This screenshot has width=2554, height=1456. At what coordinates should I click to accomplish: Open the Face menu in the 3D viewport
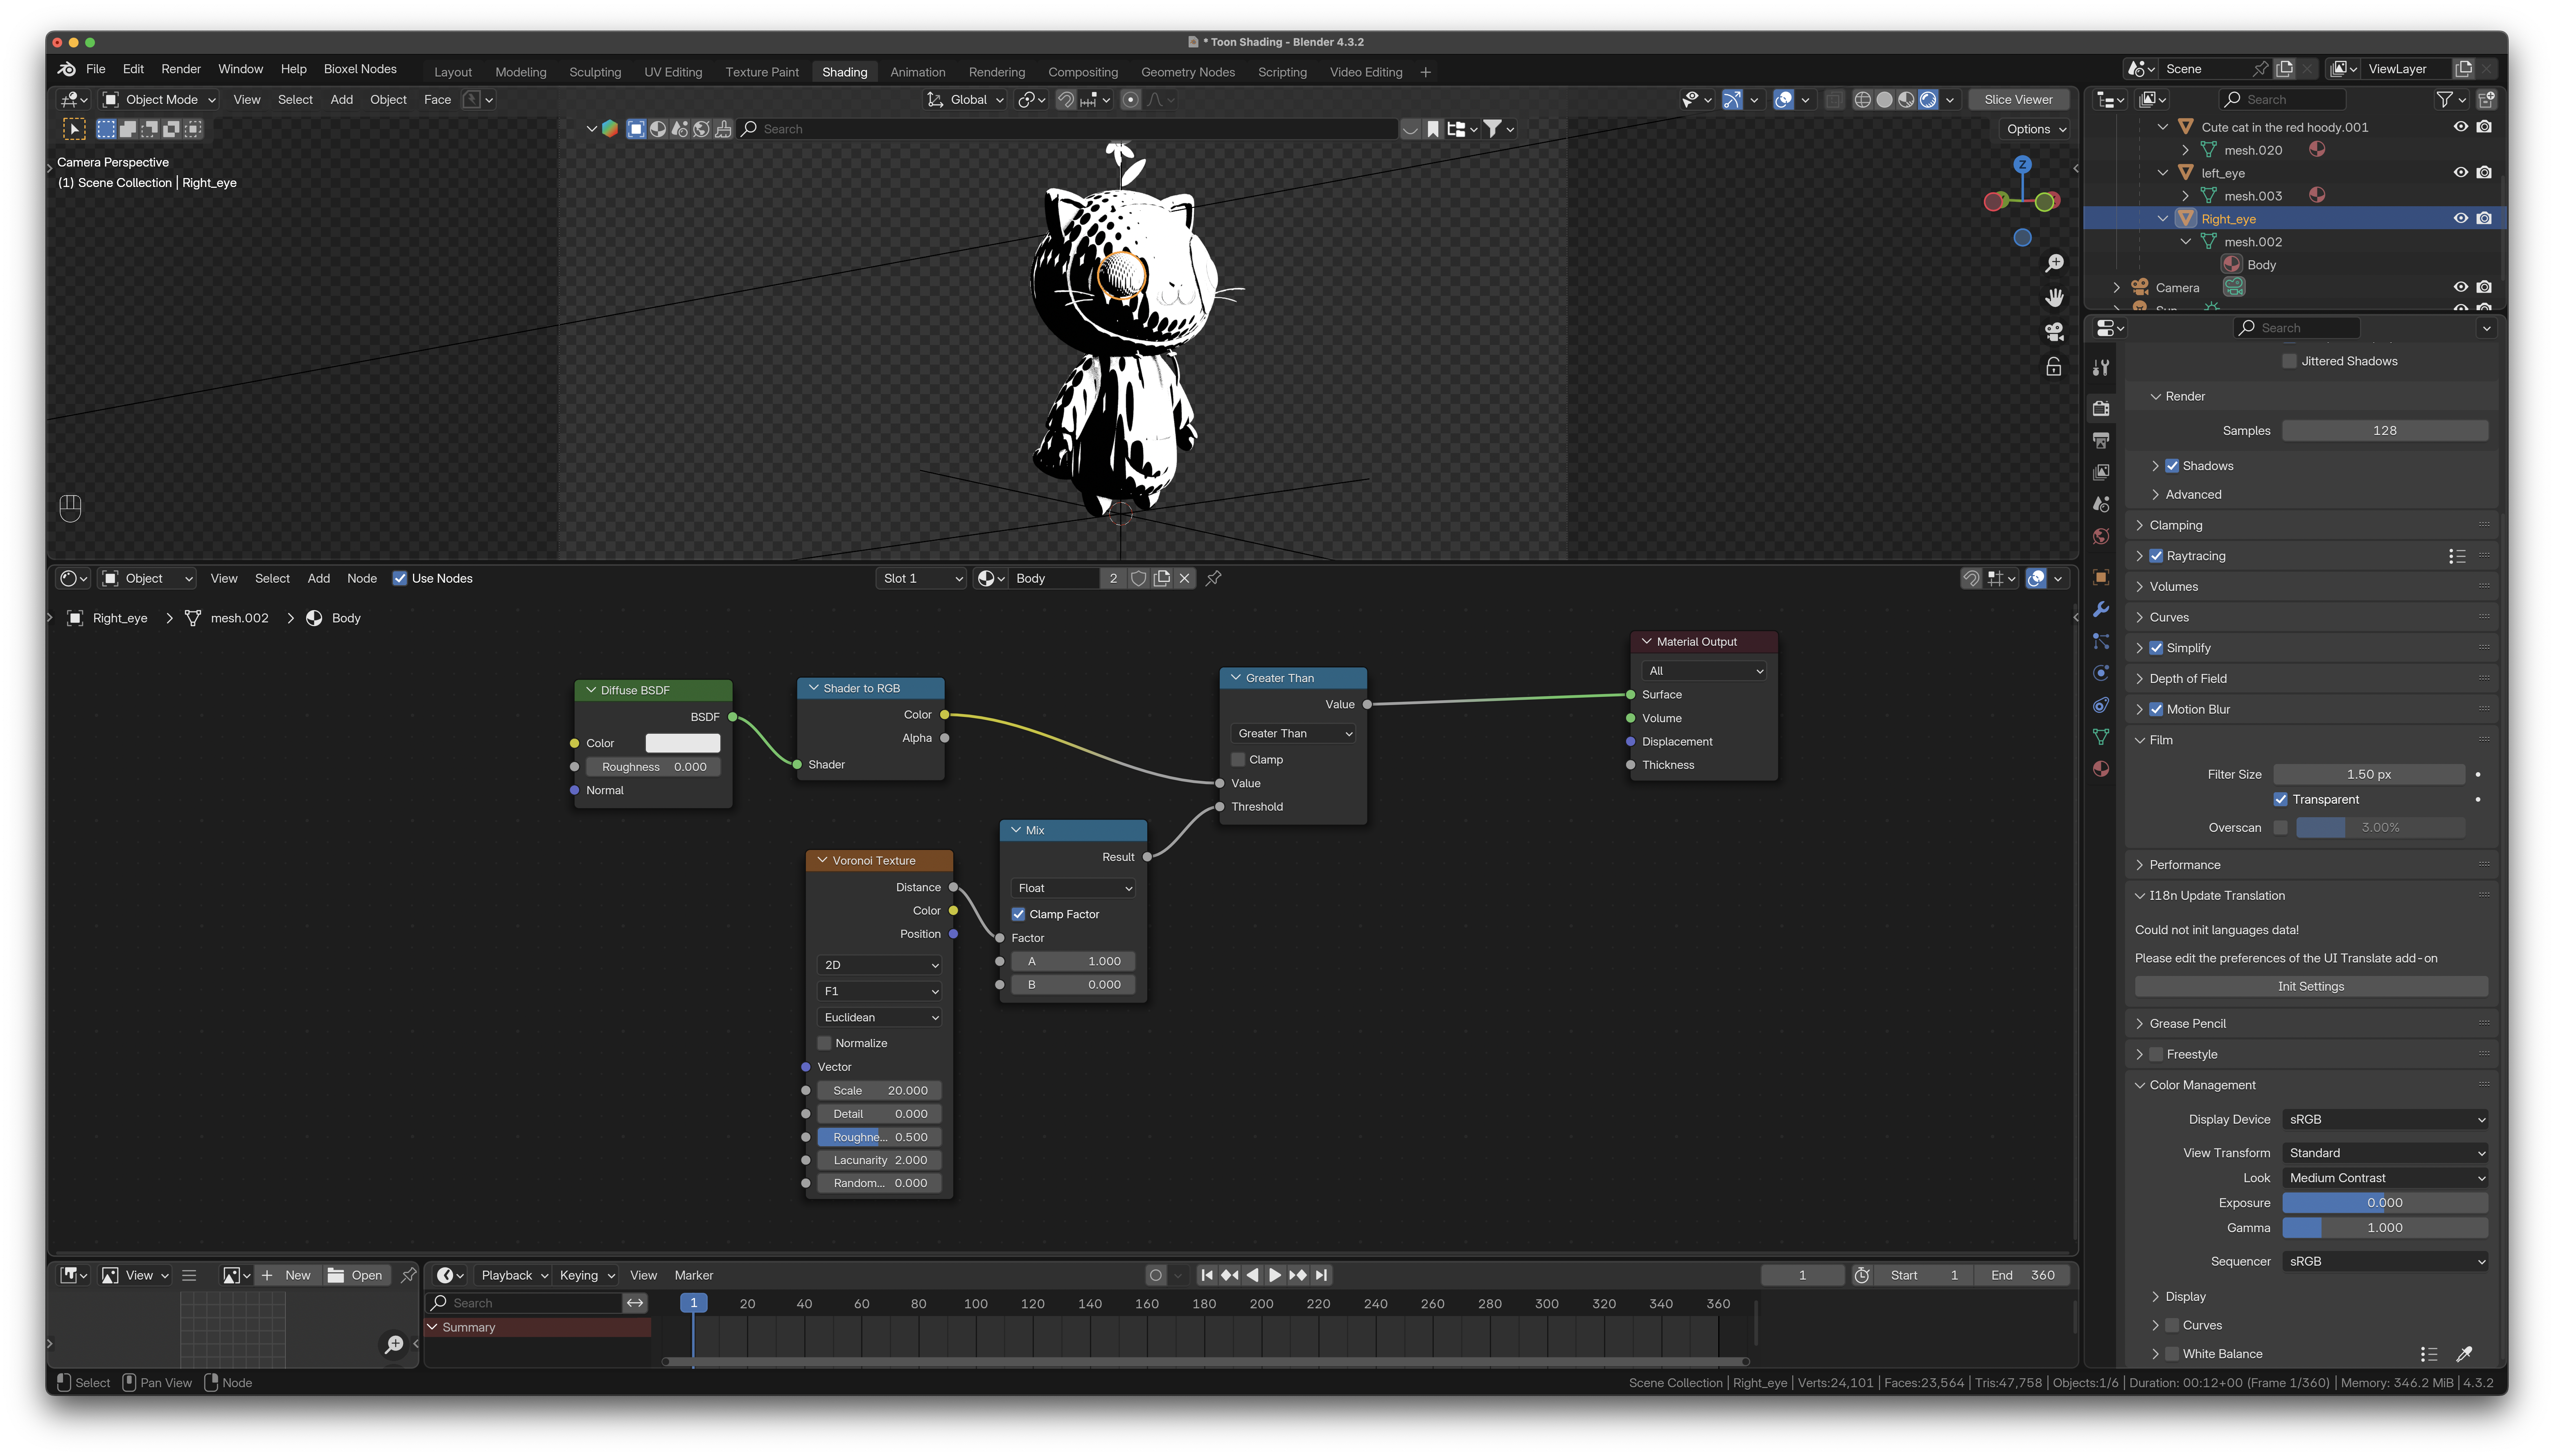(437, 100)
